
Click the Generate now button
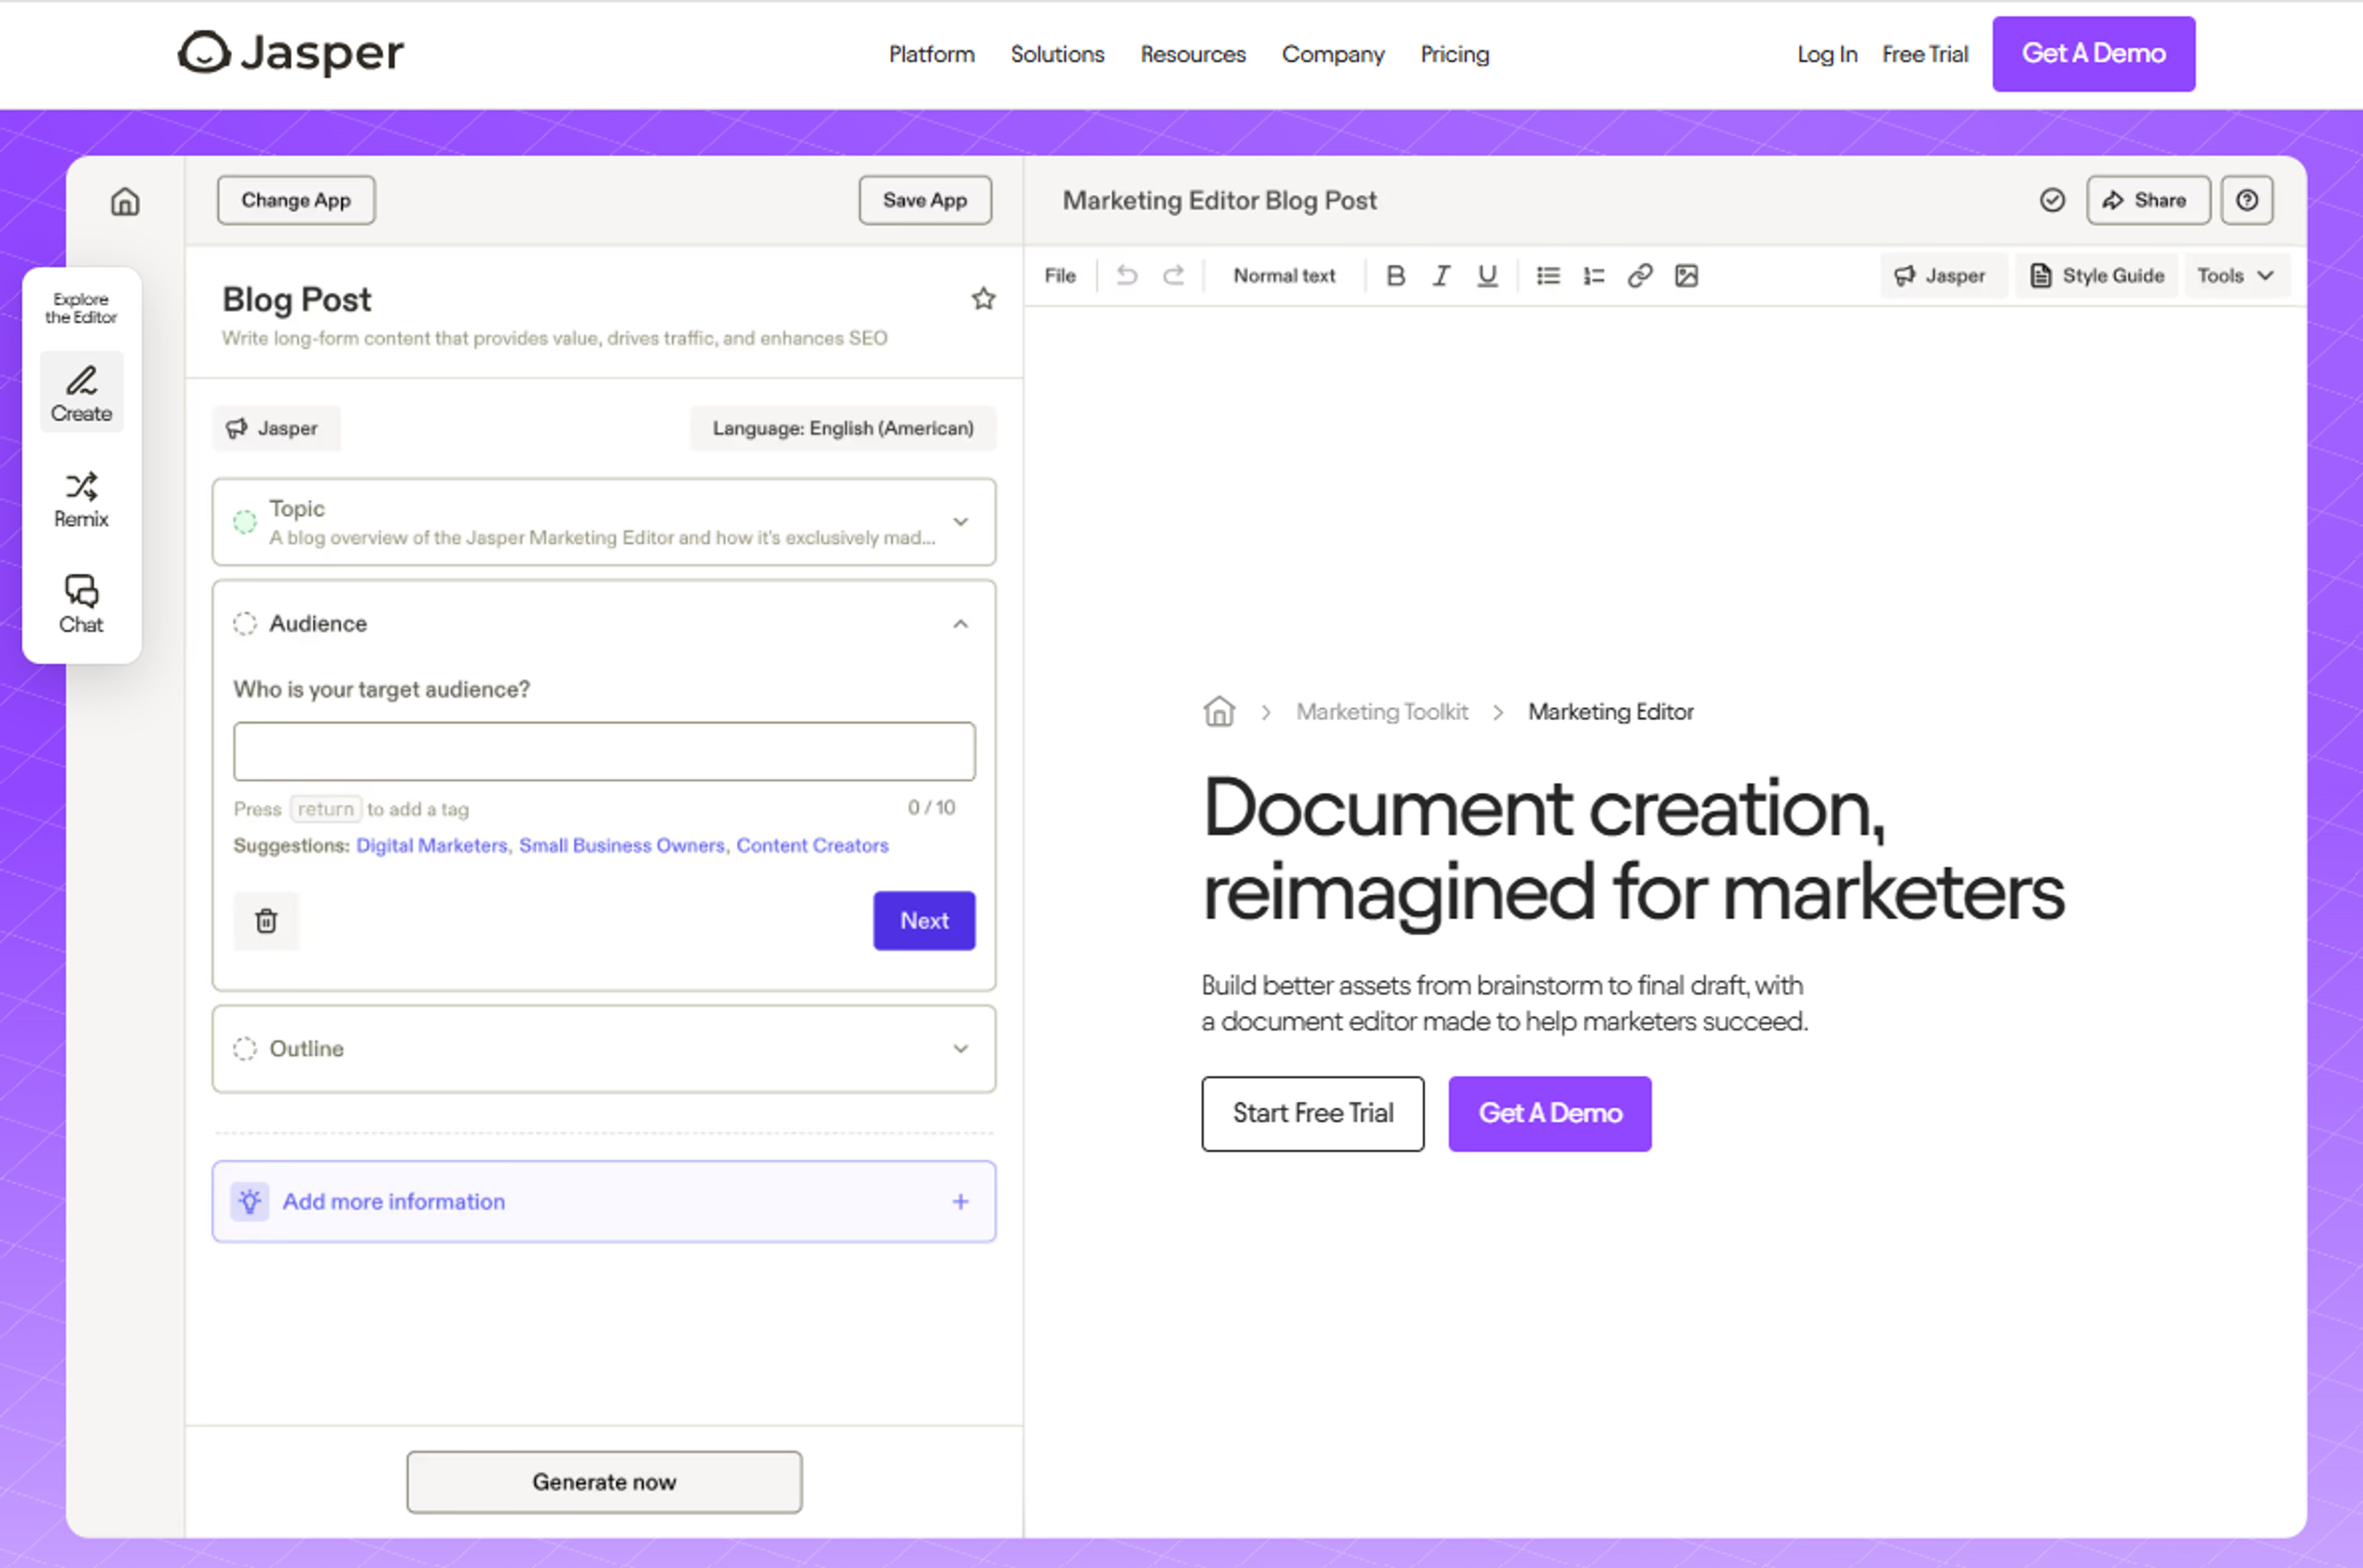coord(604,1481)
